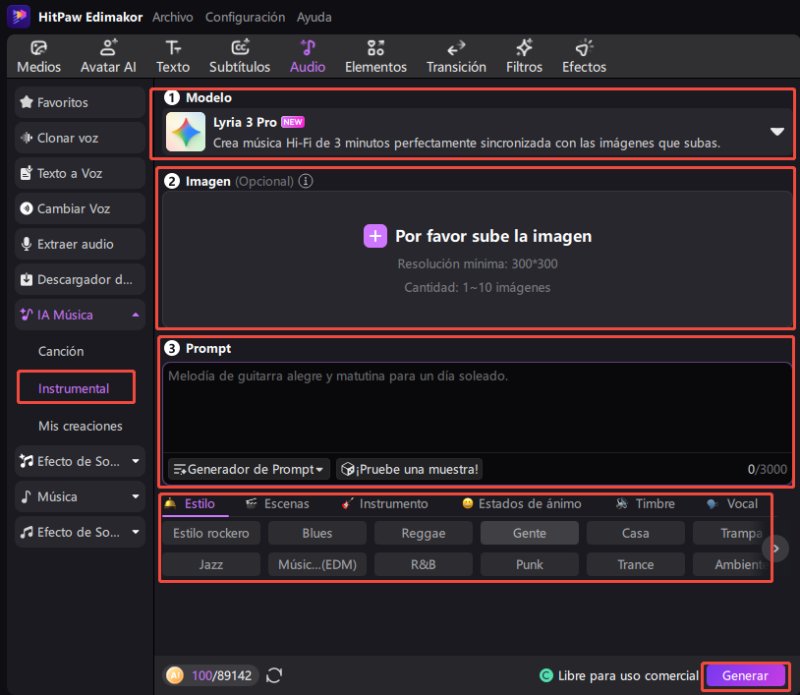
Task: Select the Canción sub-item
Action: (x=61, y=351)
